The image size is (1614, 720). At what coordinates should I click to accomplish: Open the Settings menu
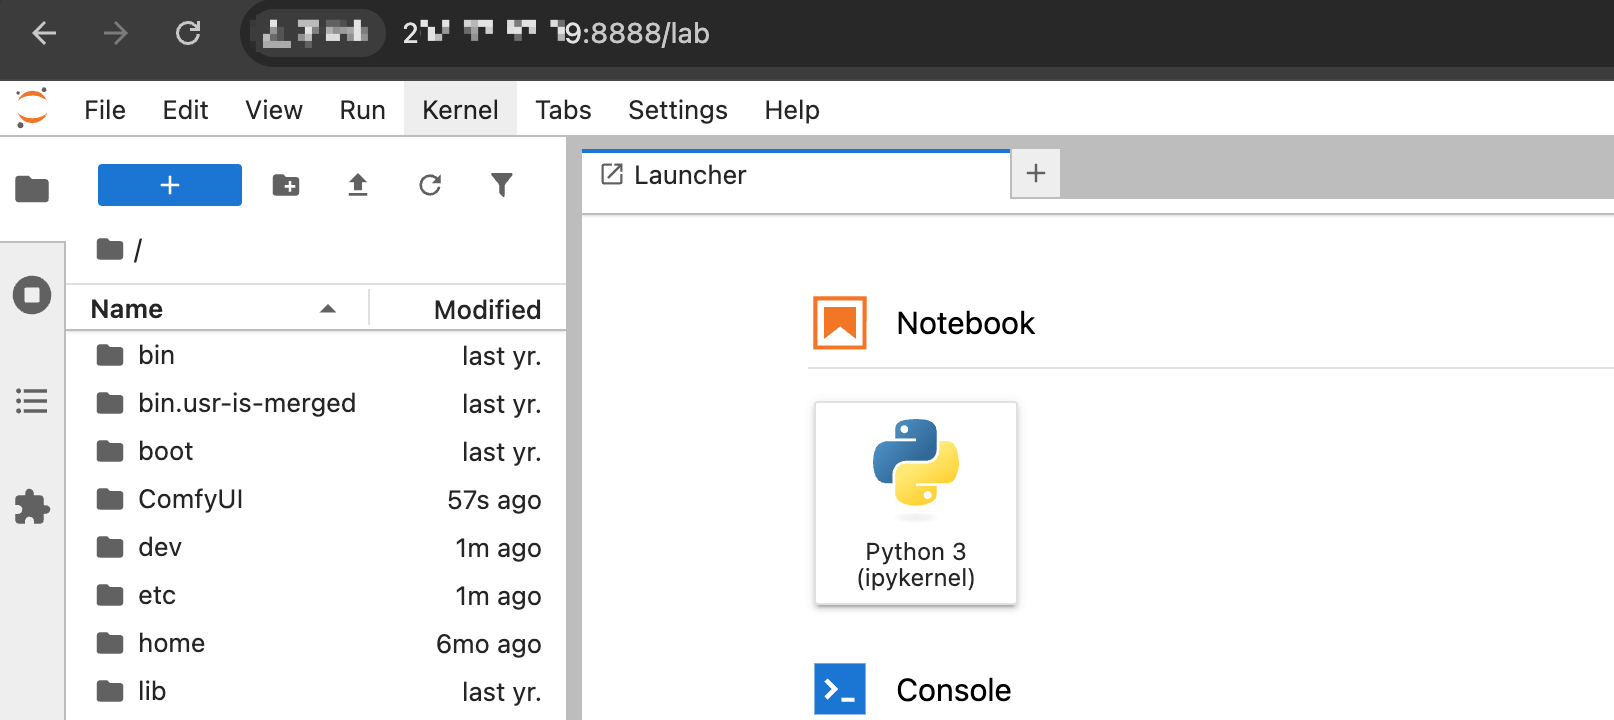(x=677, y=110)
